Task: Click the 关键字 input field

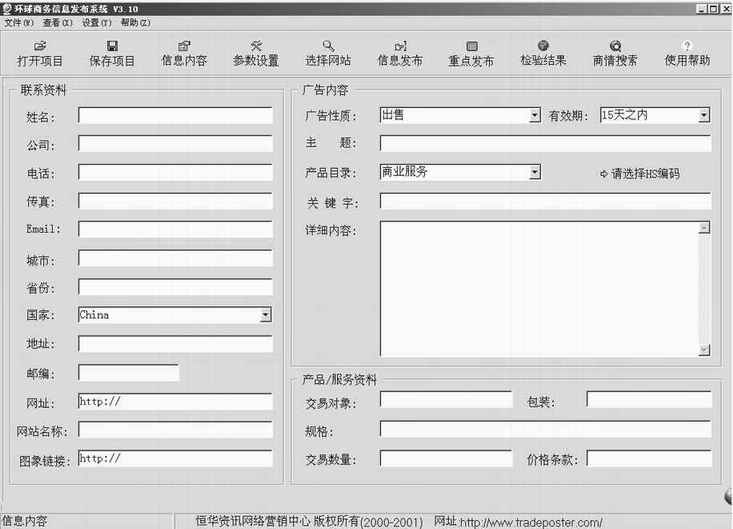Action: coord(546,201)
